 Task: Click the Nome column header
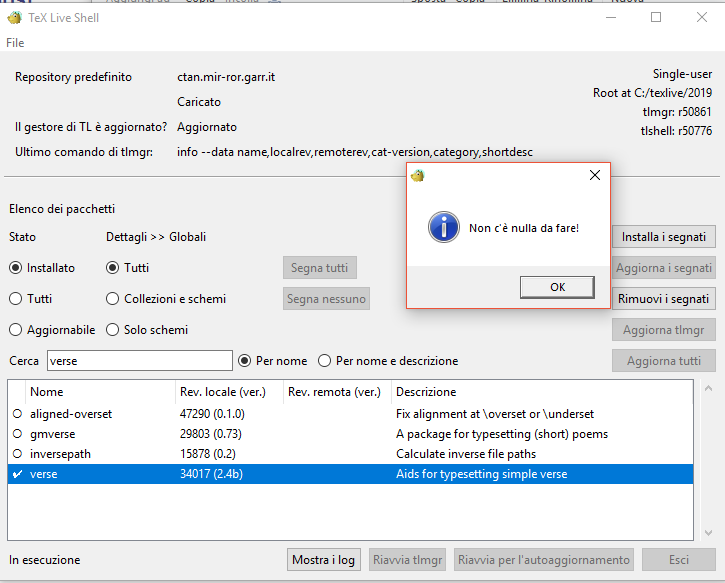point(100,392)
